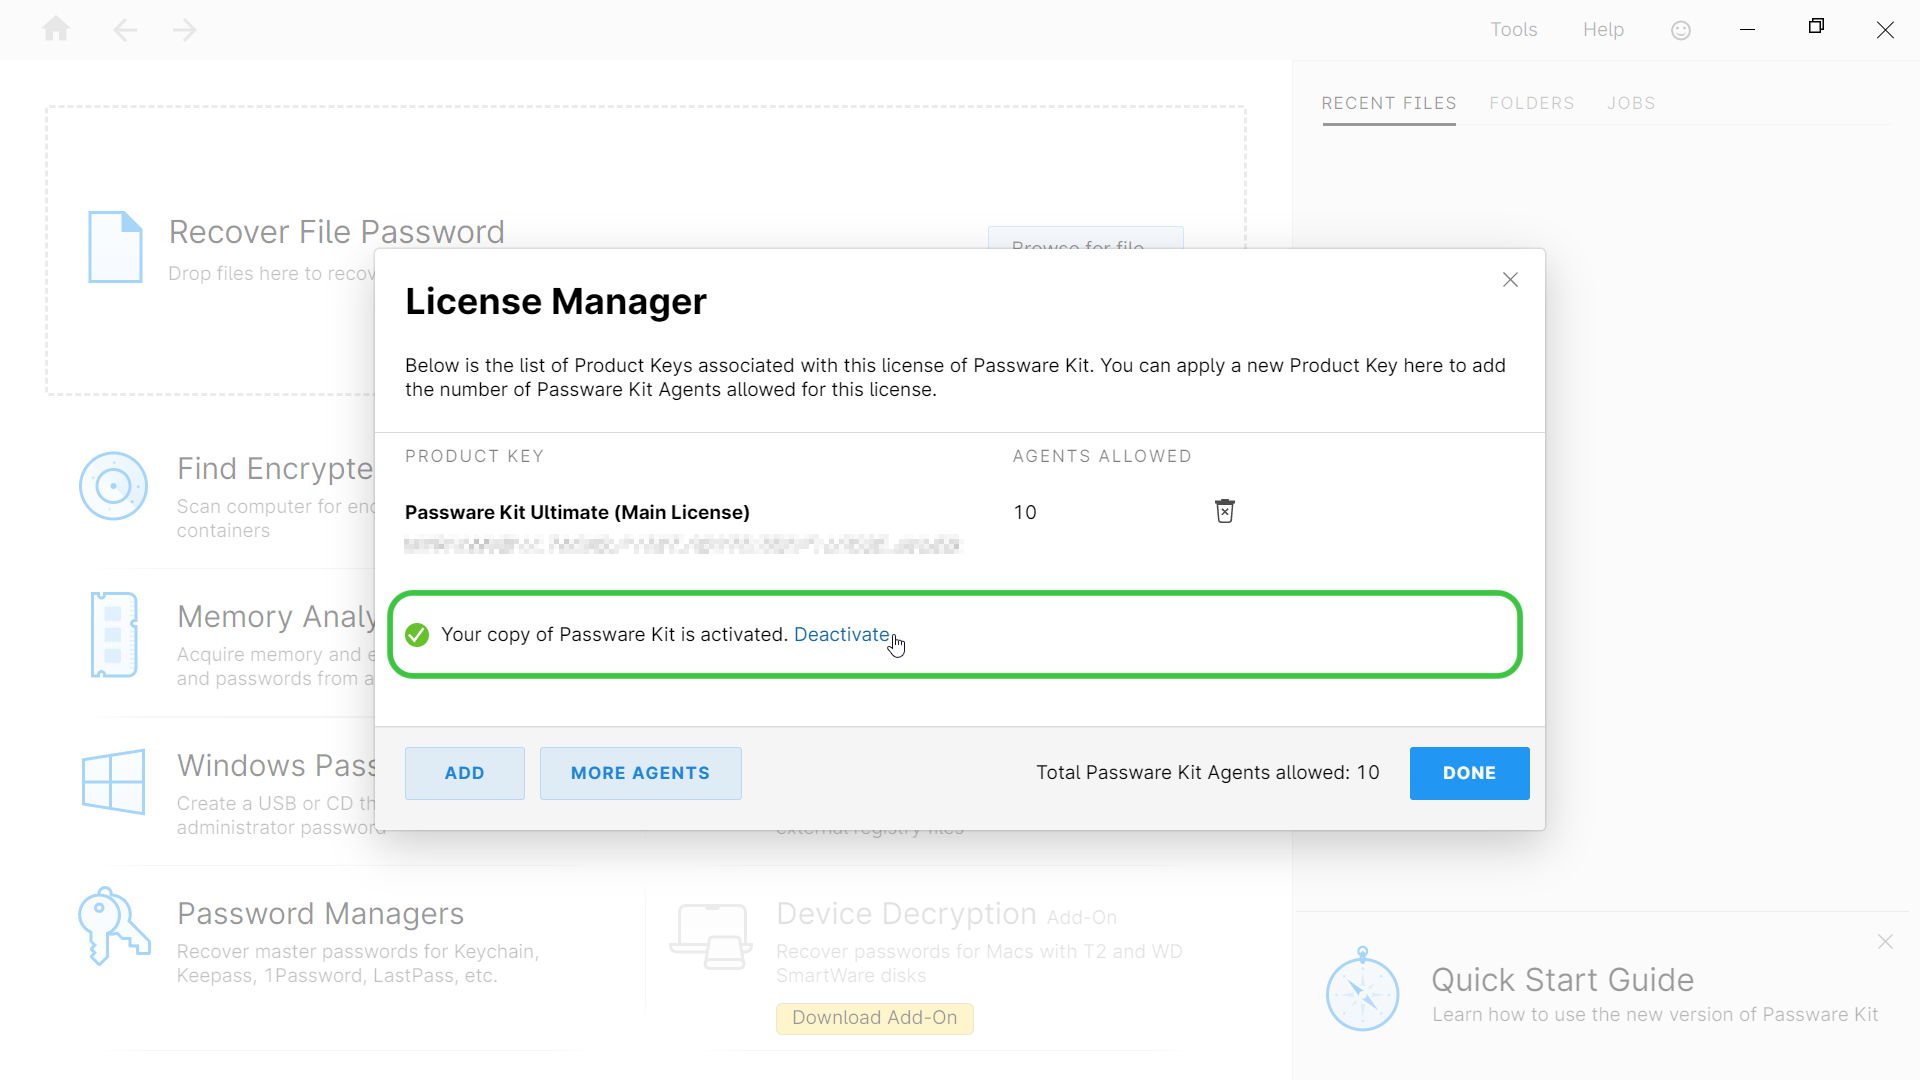Click the Recover File Password document icon
Viewport: 1920px width, 1080px height.
point(115,247)
